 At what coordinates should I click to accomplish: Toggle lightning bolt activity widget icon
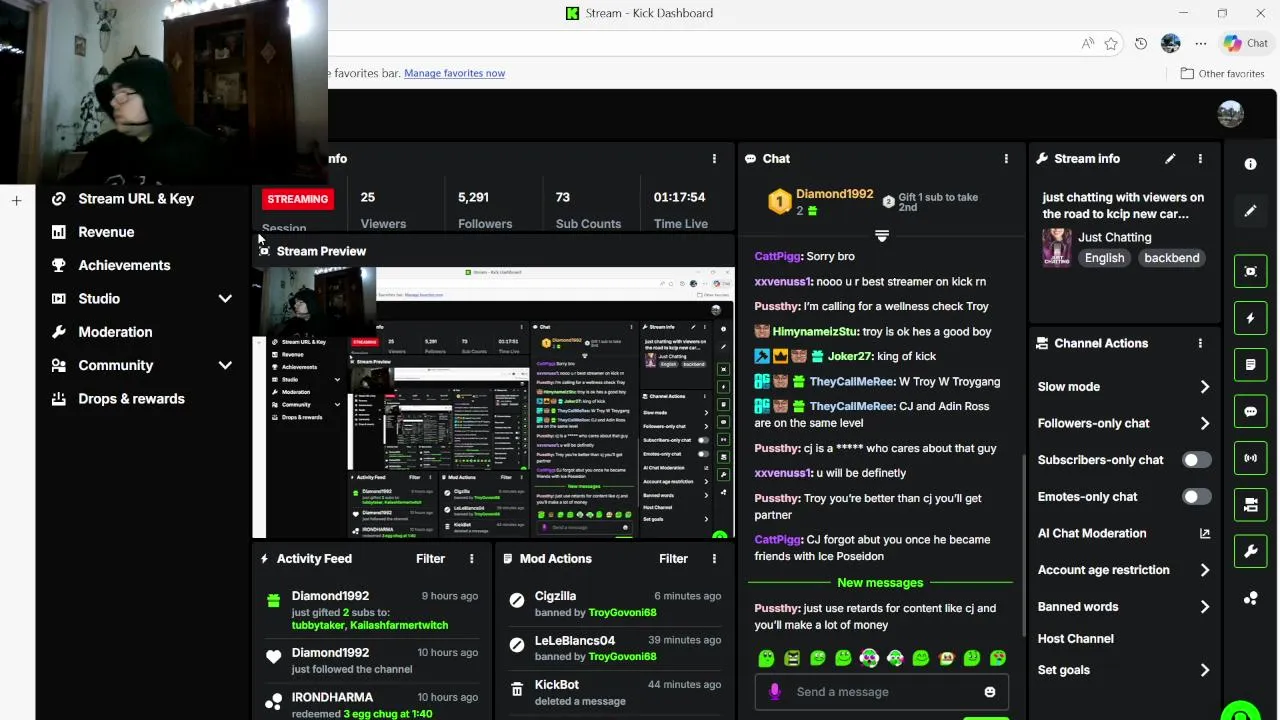pos(1250,318)
